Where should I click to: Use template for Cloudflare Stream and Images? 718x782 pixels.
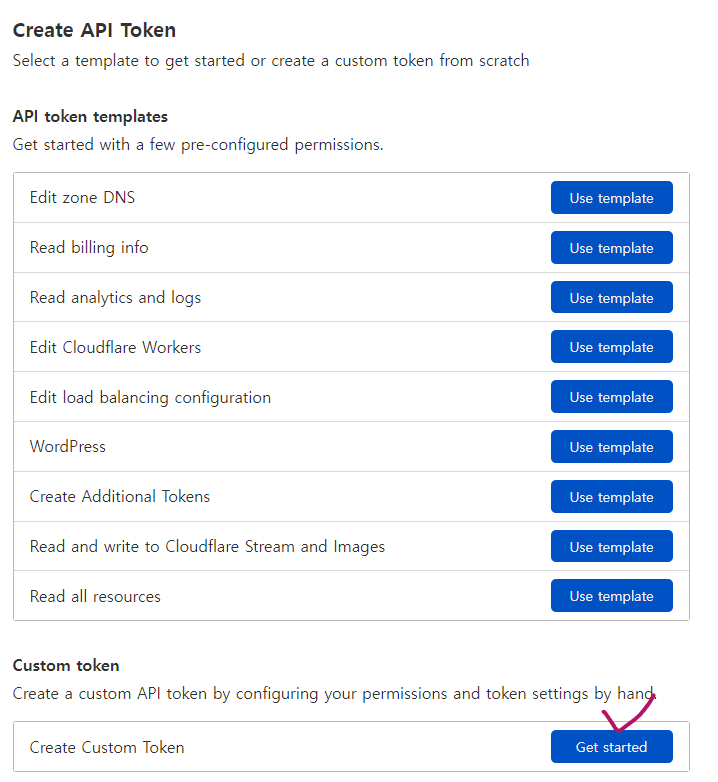(611, 547)
